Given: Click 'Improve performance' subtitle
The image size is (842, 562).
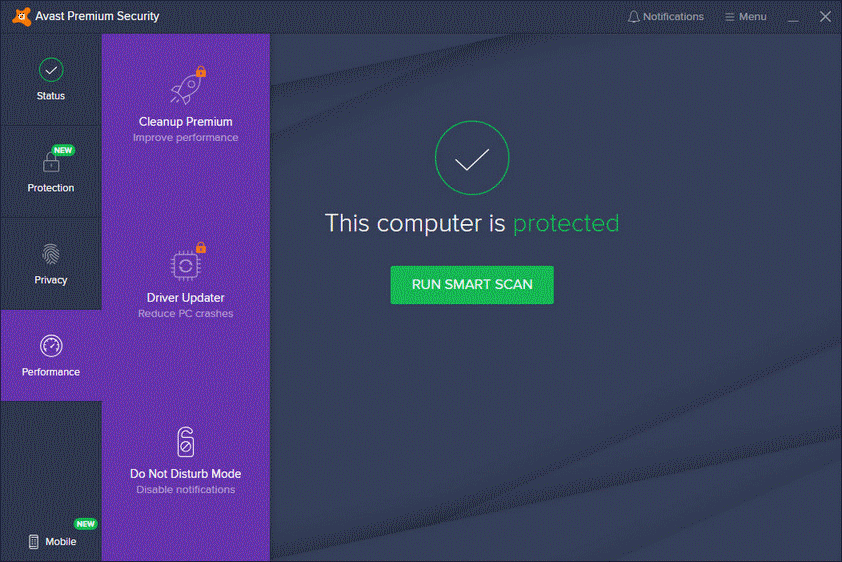Looking at the screenshot, I should 186,138.
